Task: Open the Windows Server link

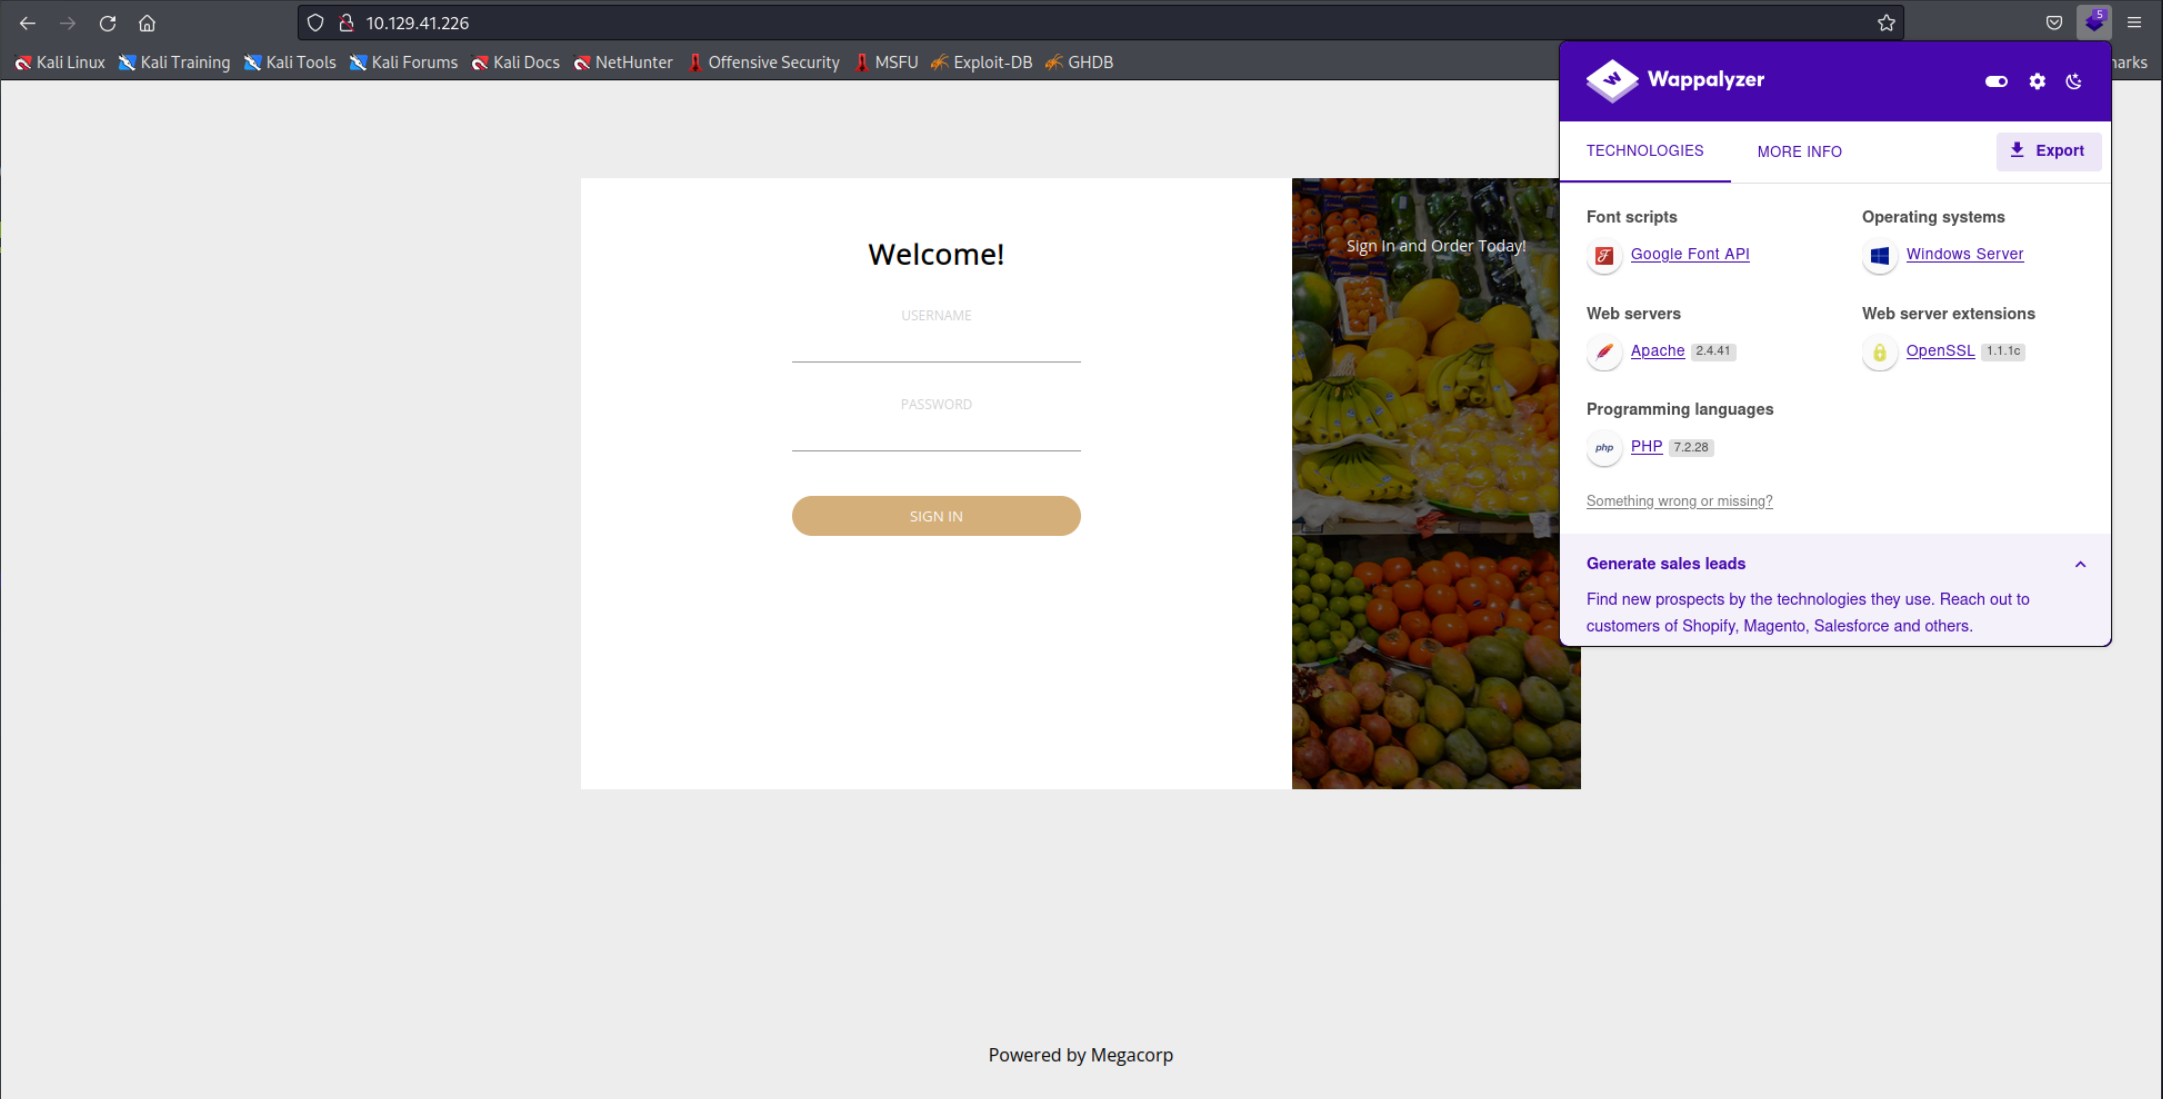Action: point(1964,254)
